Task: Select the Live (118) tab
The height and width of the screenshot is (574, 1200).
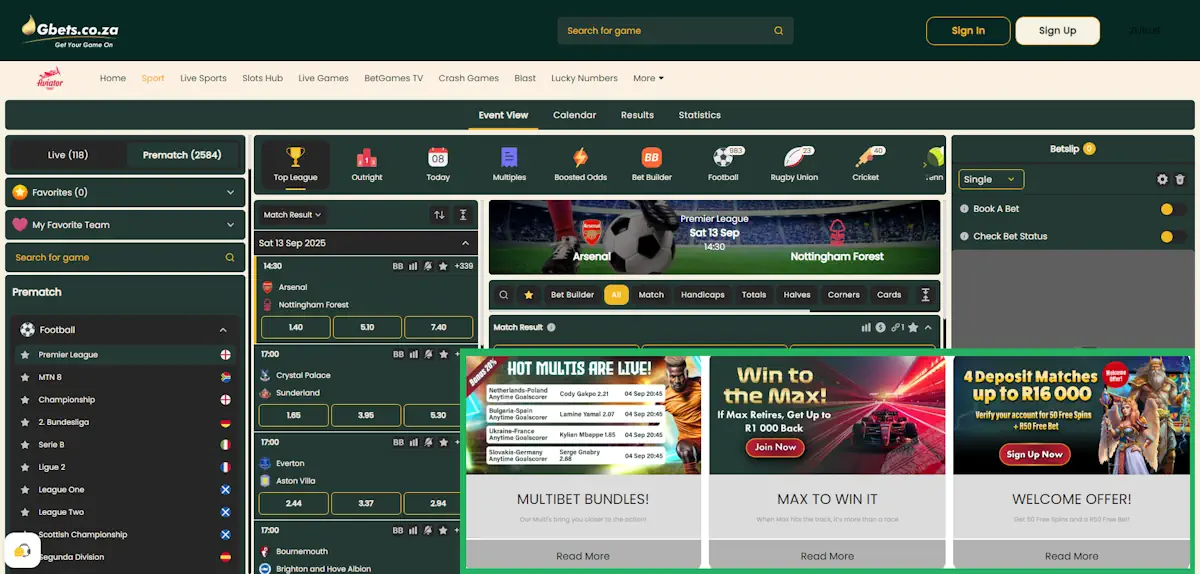Action: (68, 155)
